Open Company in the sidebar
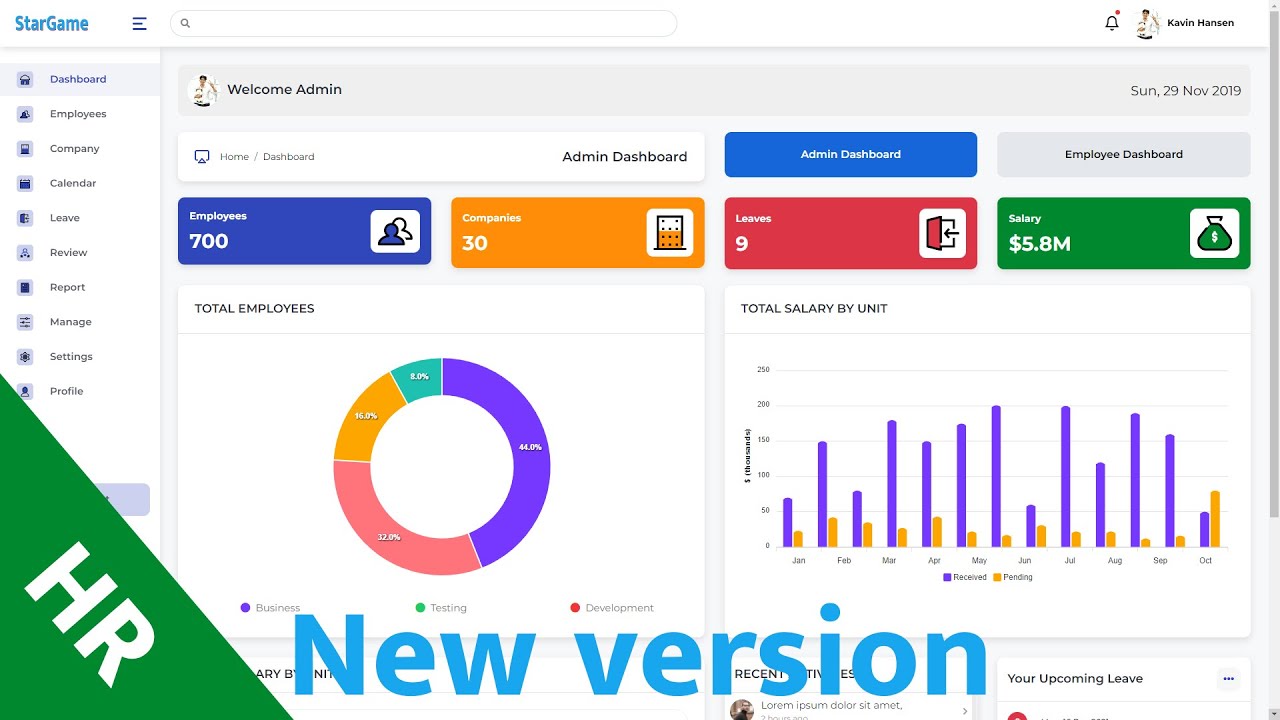 (x=75, y=148)
